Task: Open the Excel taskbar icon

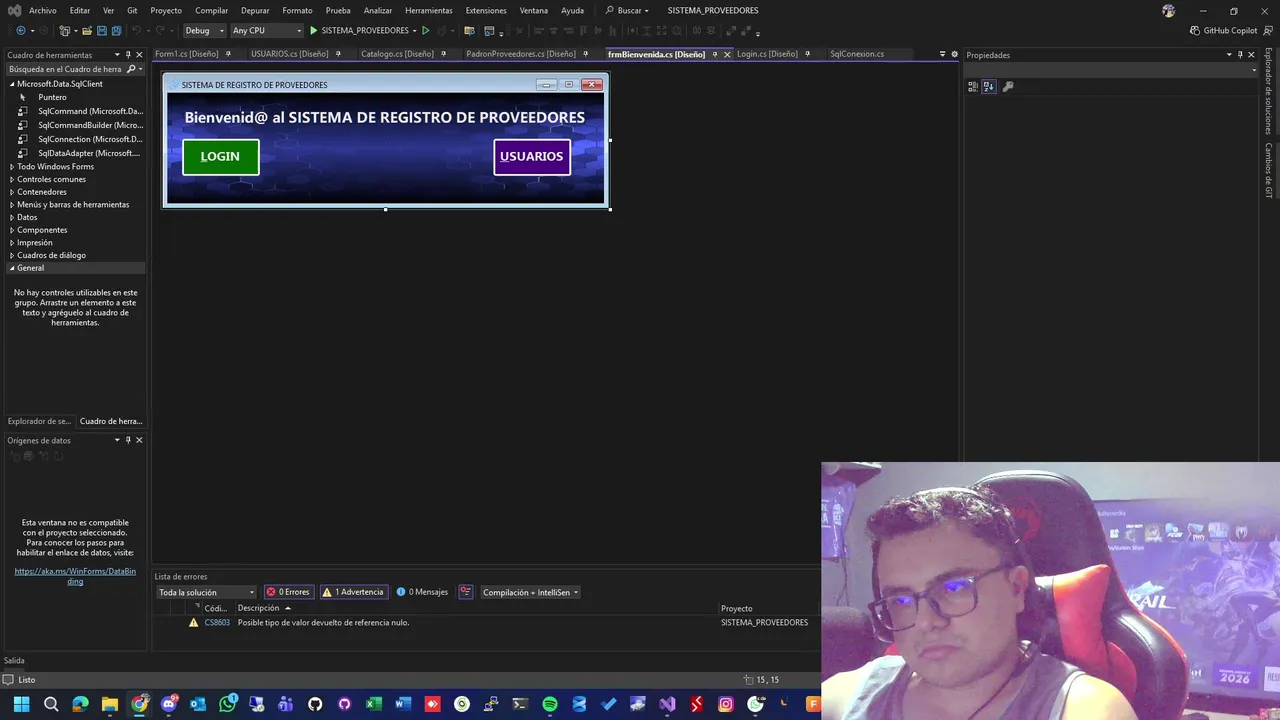Action: 374,705
